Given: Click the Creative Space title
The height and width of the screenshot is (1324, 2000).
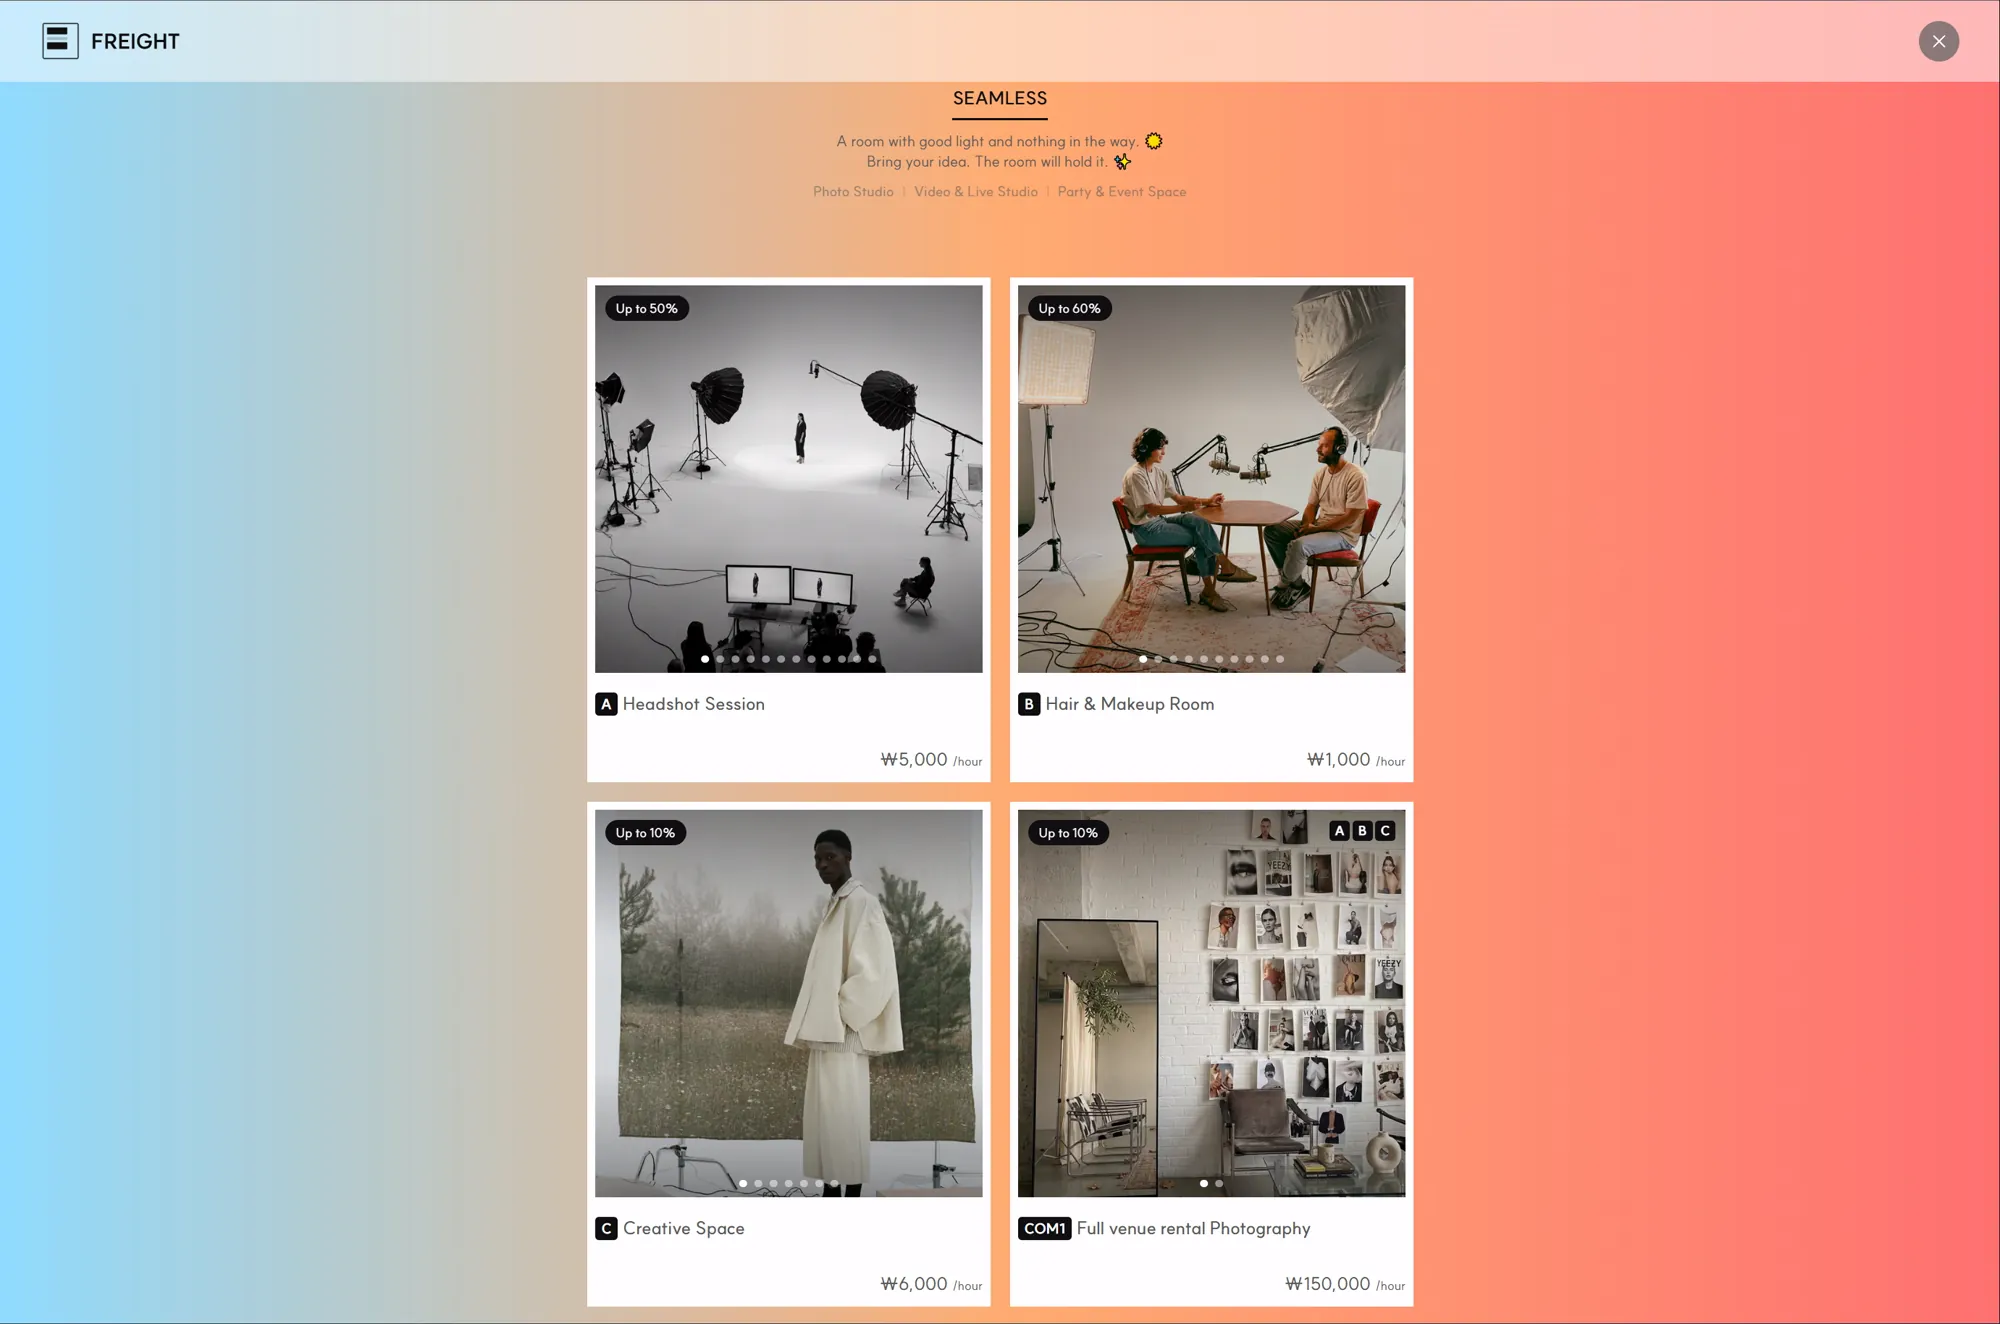Looking at the screenshot, I should pyautogui.click(x=683, y=1228).
